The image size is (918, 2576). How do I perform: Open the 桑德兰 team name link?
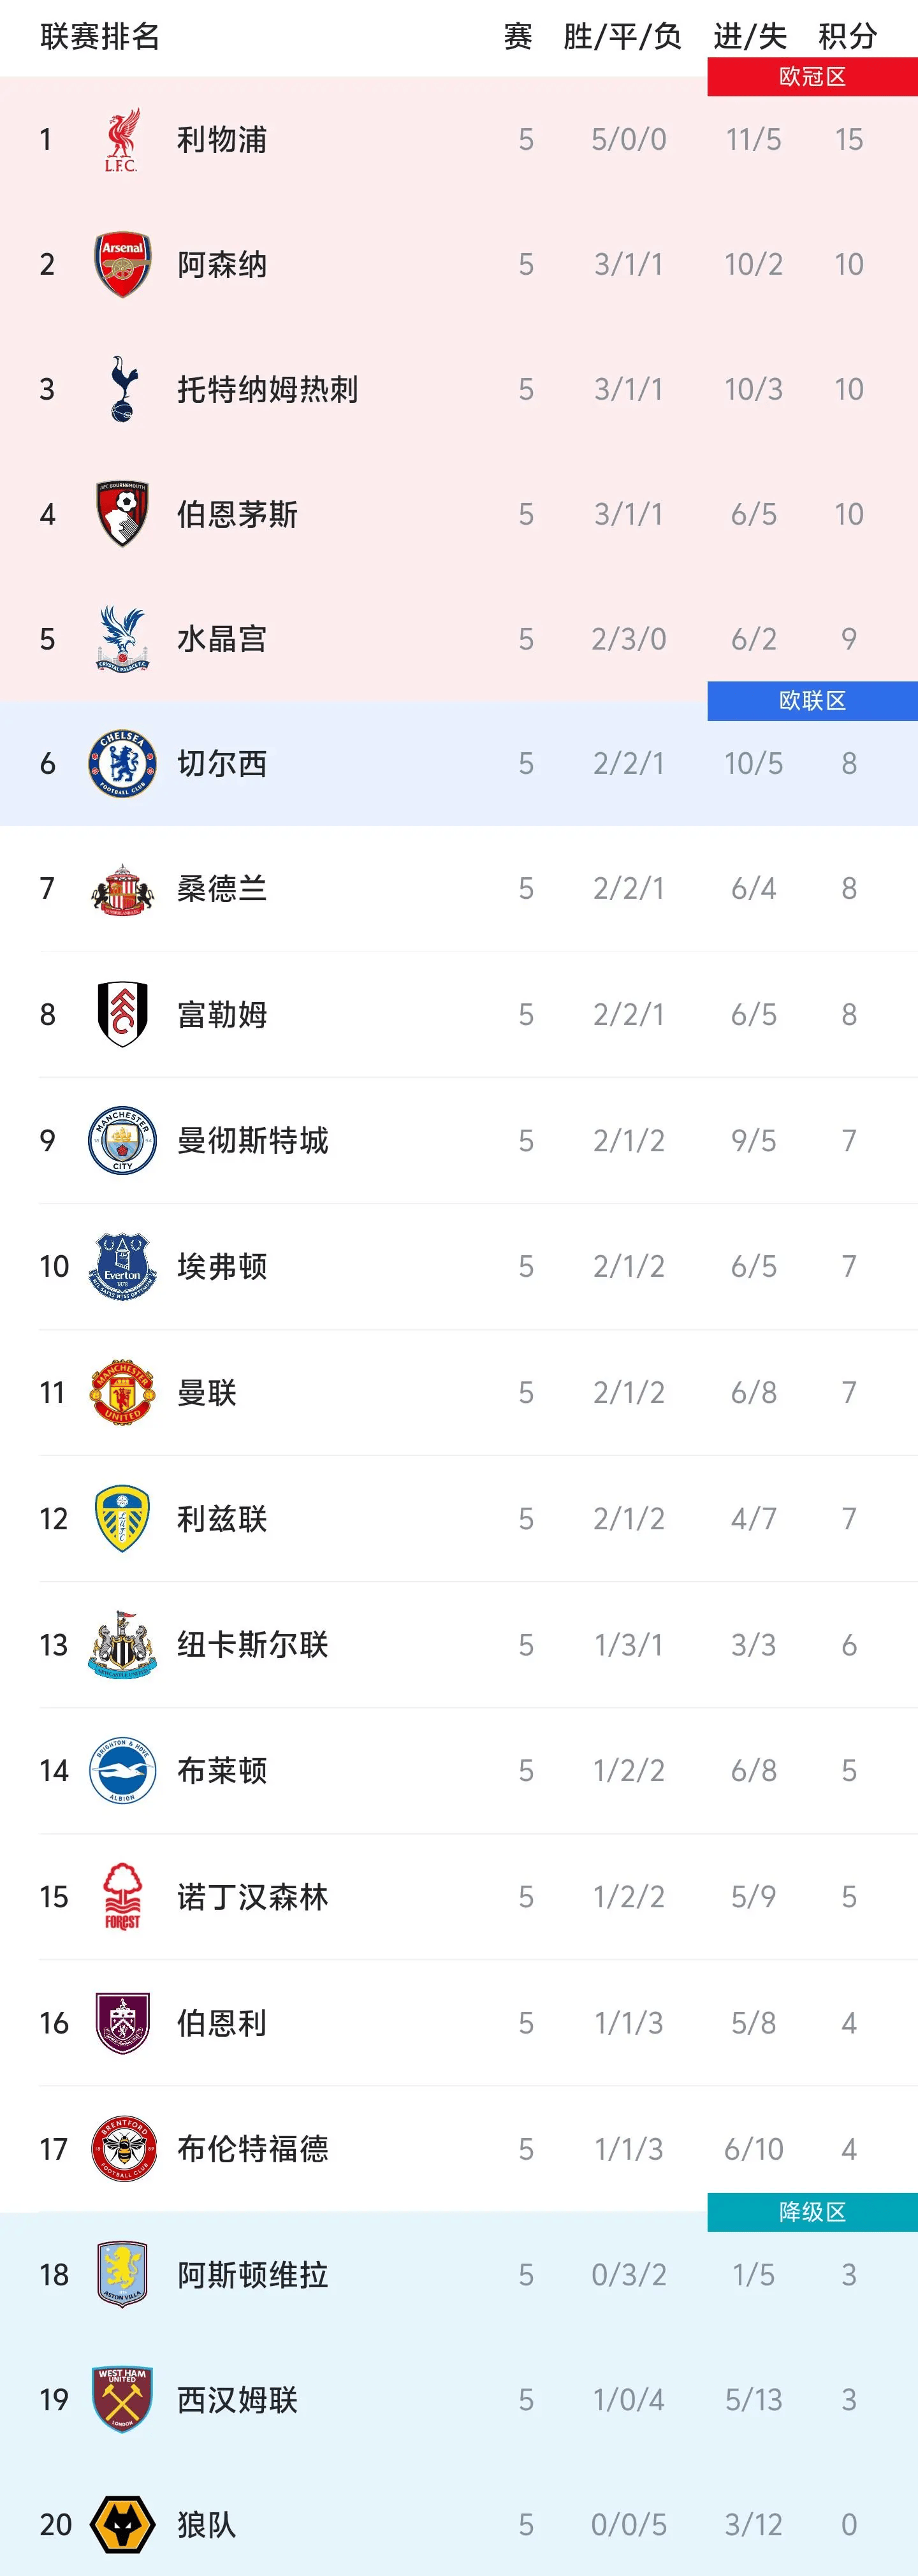(x=222, y=888)
